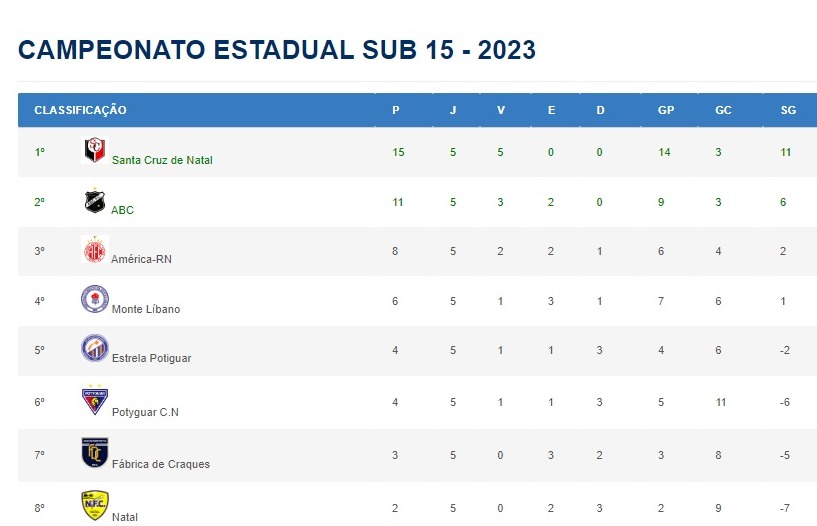This screenshot has height=526, width=817.
Task: Select Santa Cruz de Natal's 15 points cell
Action: 398,152
